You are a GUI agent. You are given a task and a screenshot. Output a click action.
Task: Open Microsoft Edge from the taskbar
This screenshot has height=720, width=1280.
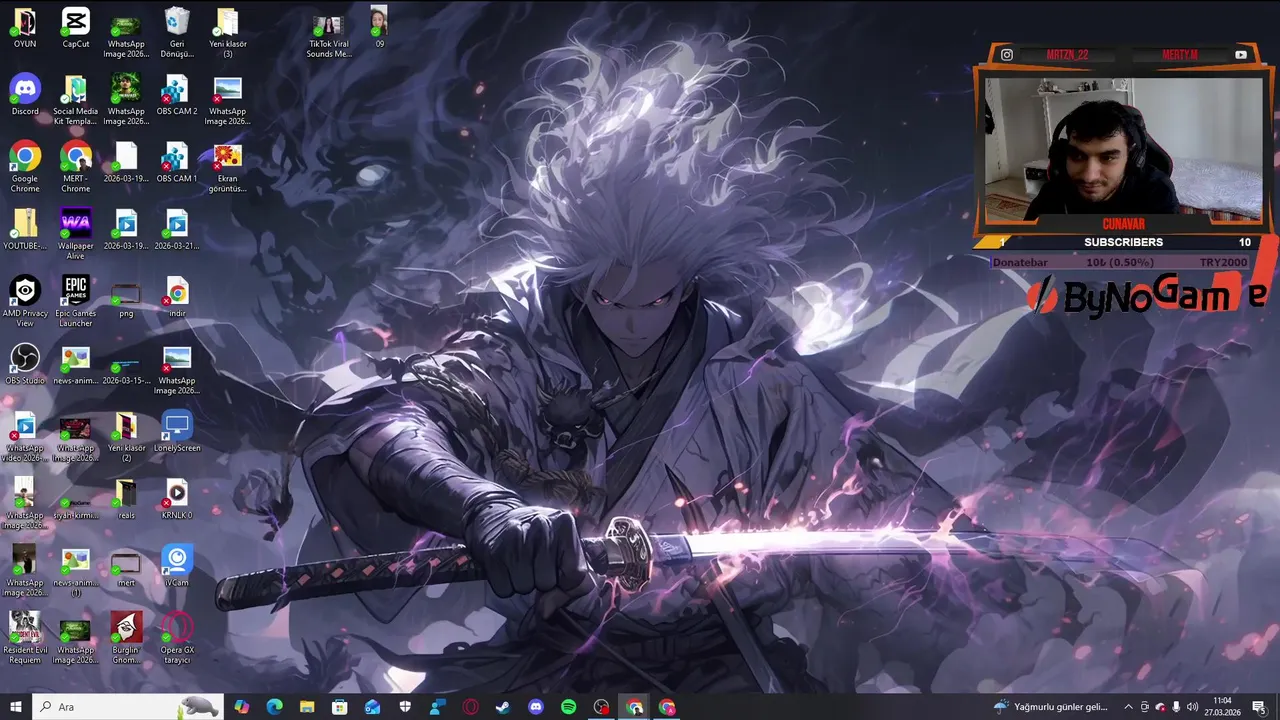[274, 707]
